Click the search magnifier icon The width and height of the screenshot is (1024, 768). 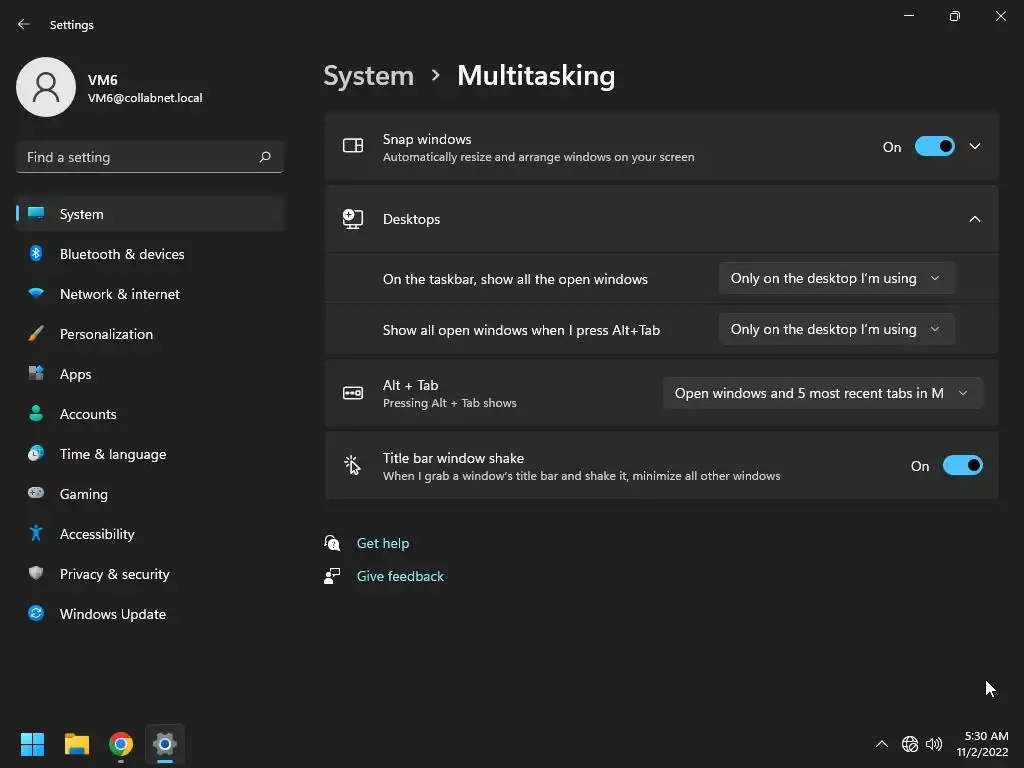[x=265, y=157]
